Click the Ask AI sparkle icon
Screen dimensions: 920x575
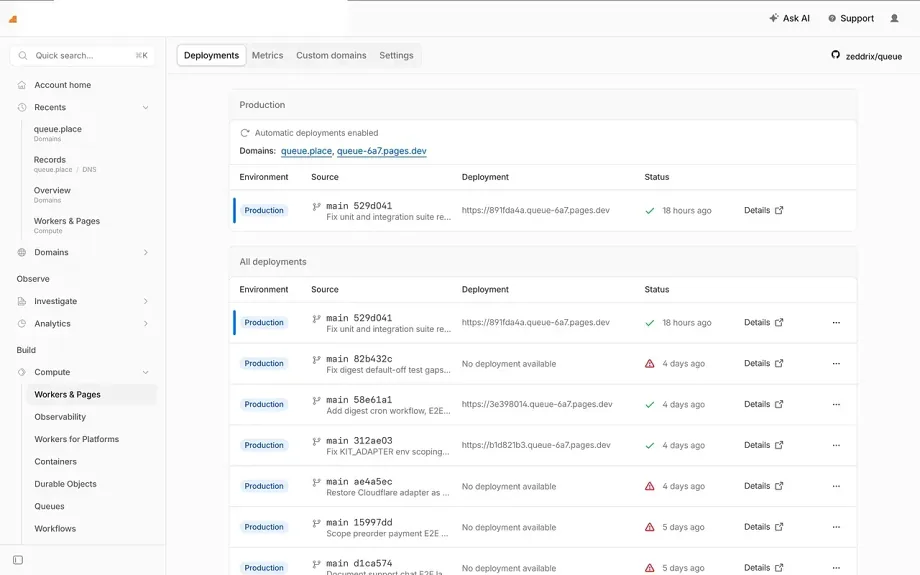[x=774, y=18]
